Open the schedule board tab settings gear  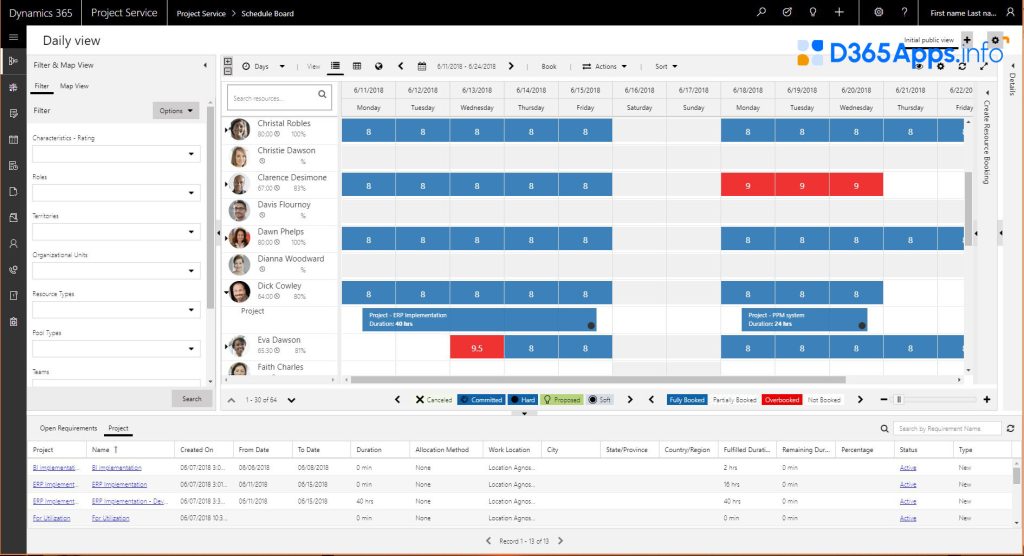(x=995, y=40)
